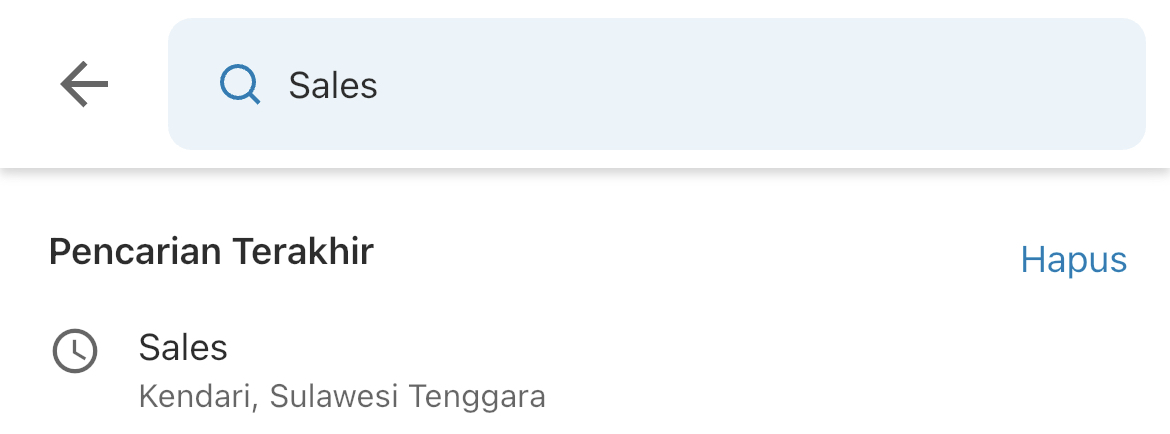
Task: Choose Sales under Pencarian Terakhir
Action: [183, 347]
